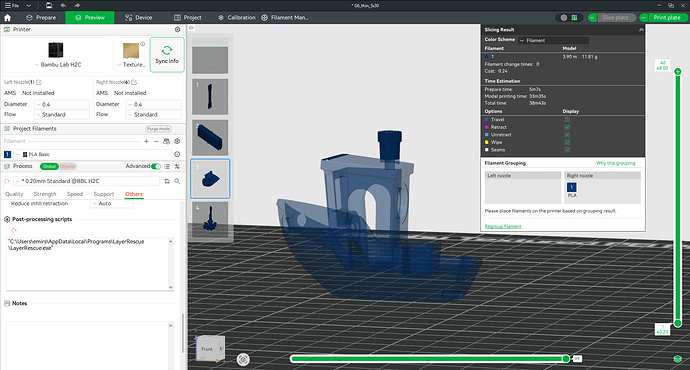Reset process preset changes orange arrow
The width and height of the screenshot is (690, 370).
[x=7, y=181]
